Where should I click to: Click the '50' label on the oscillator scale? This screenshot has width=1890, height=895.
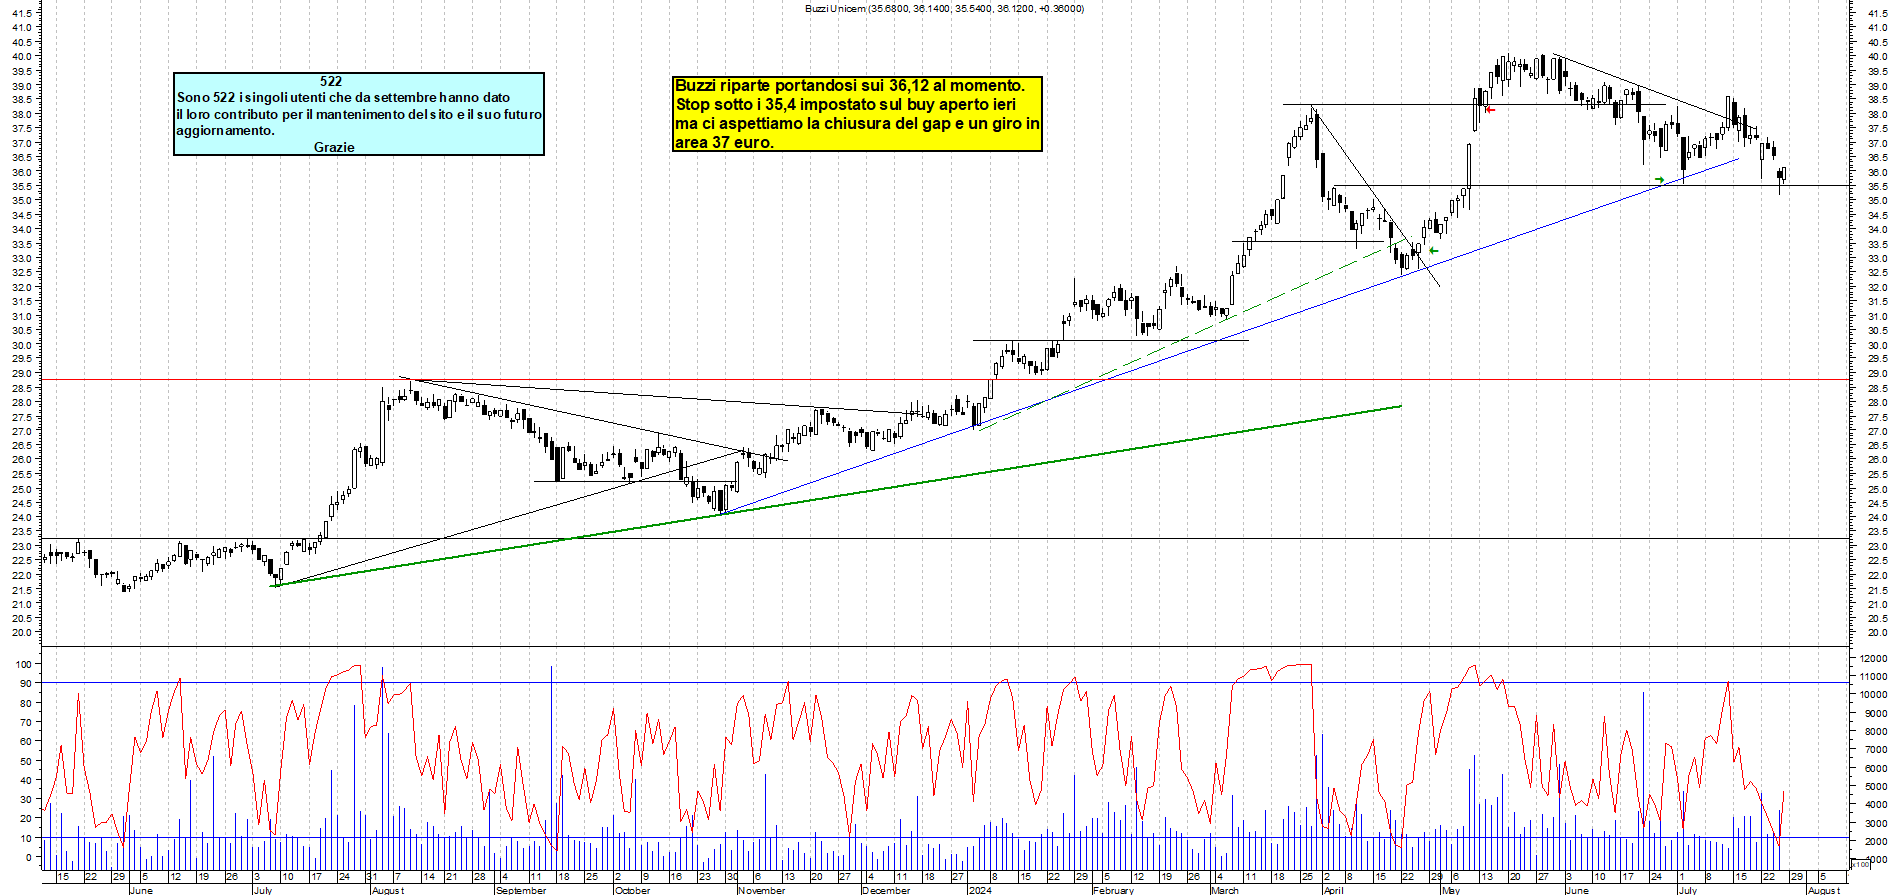[x=26, y=761]
